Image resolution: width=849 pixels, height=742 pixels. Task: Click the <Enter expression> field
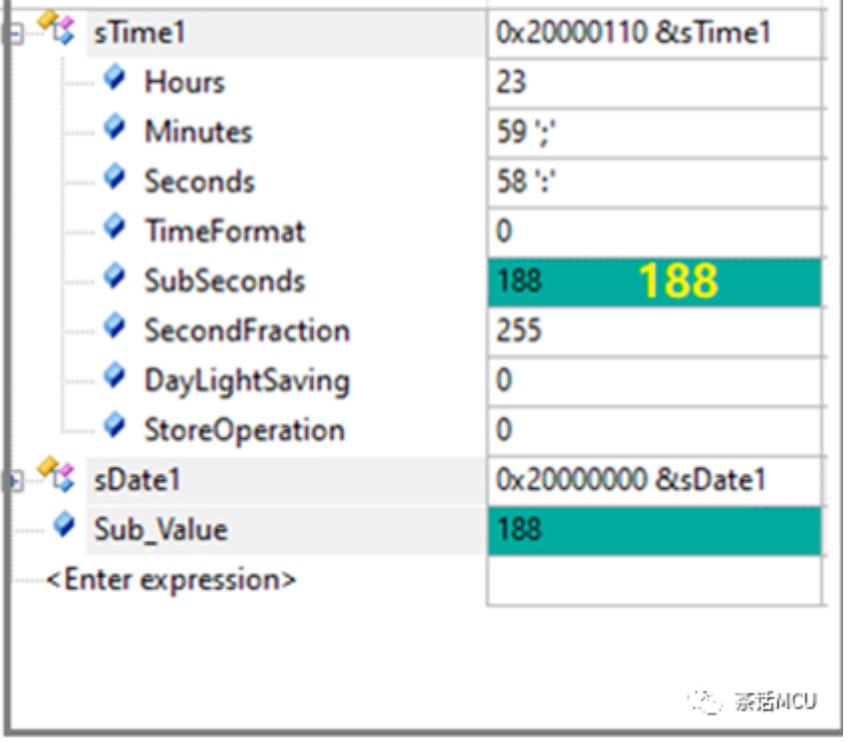pos(171,580)
